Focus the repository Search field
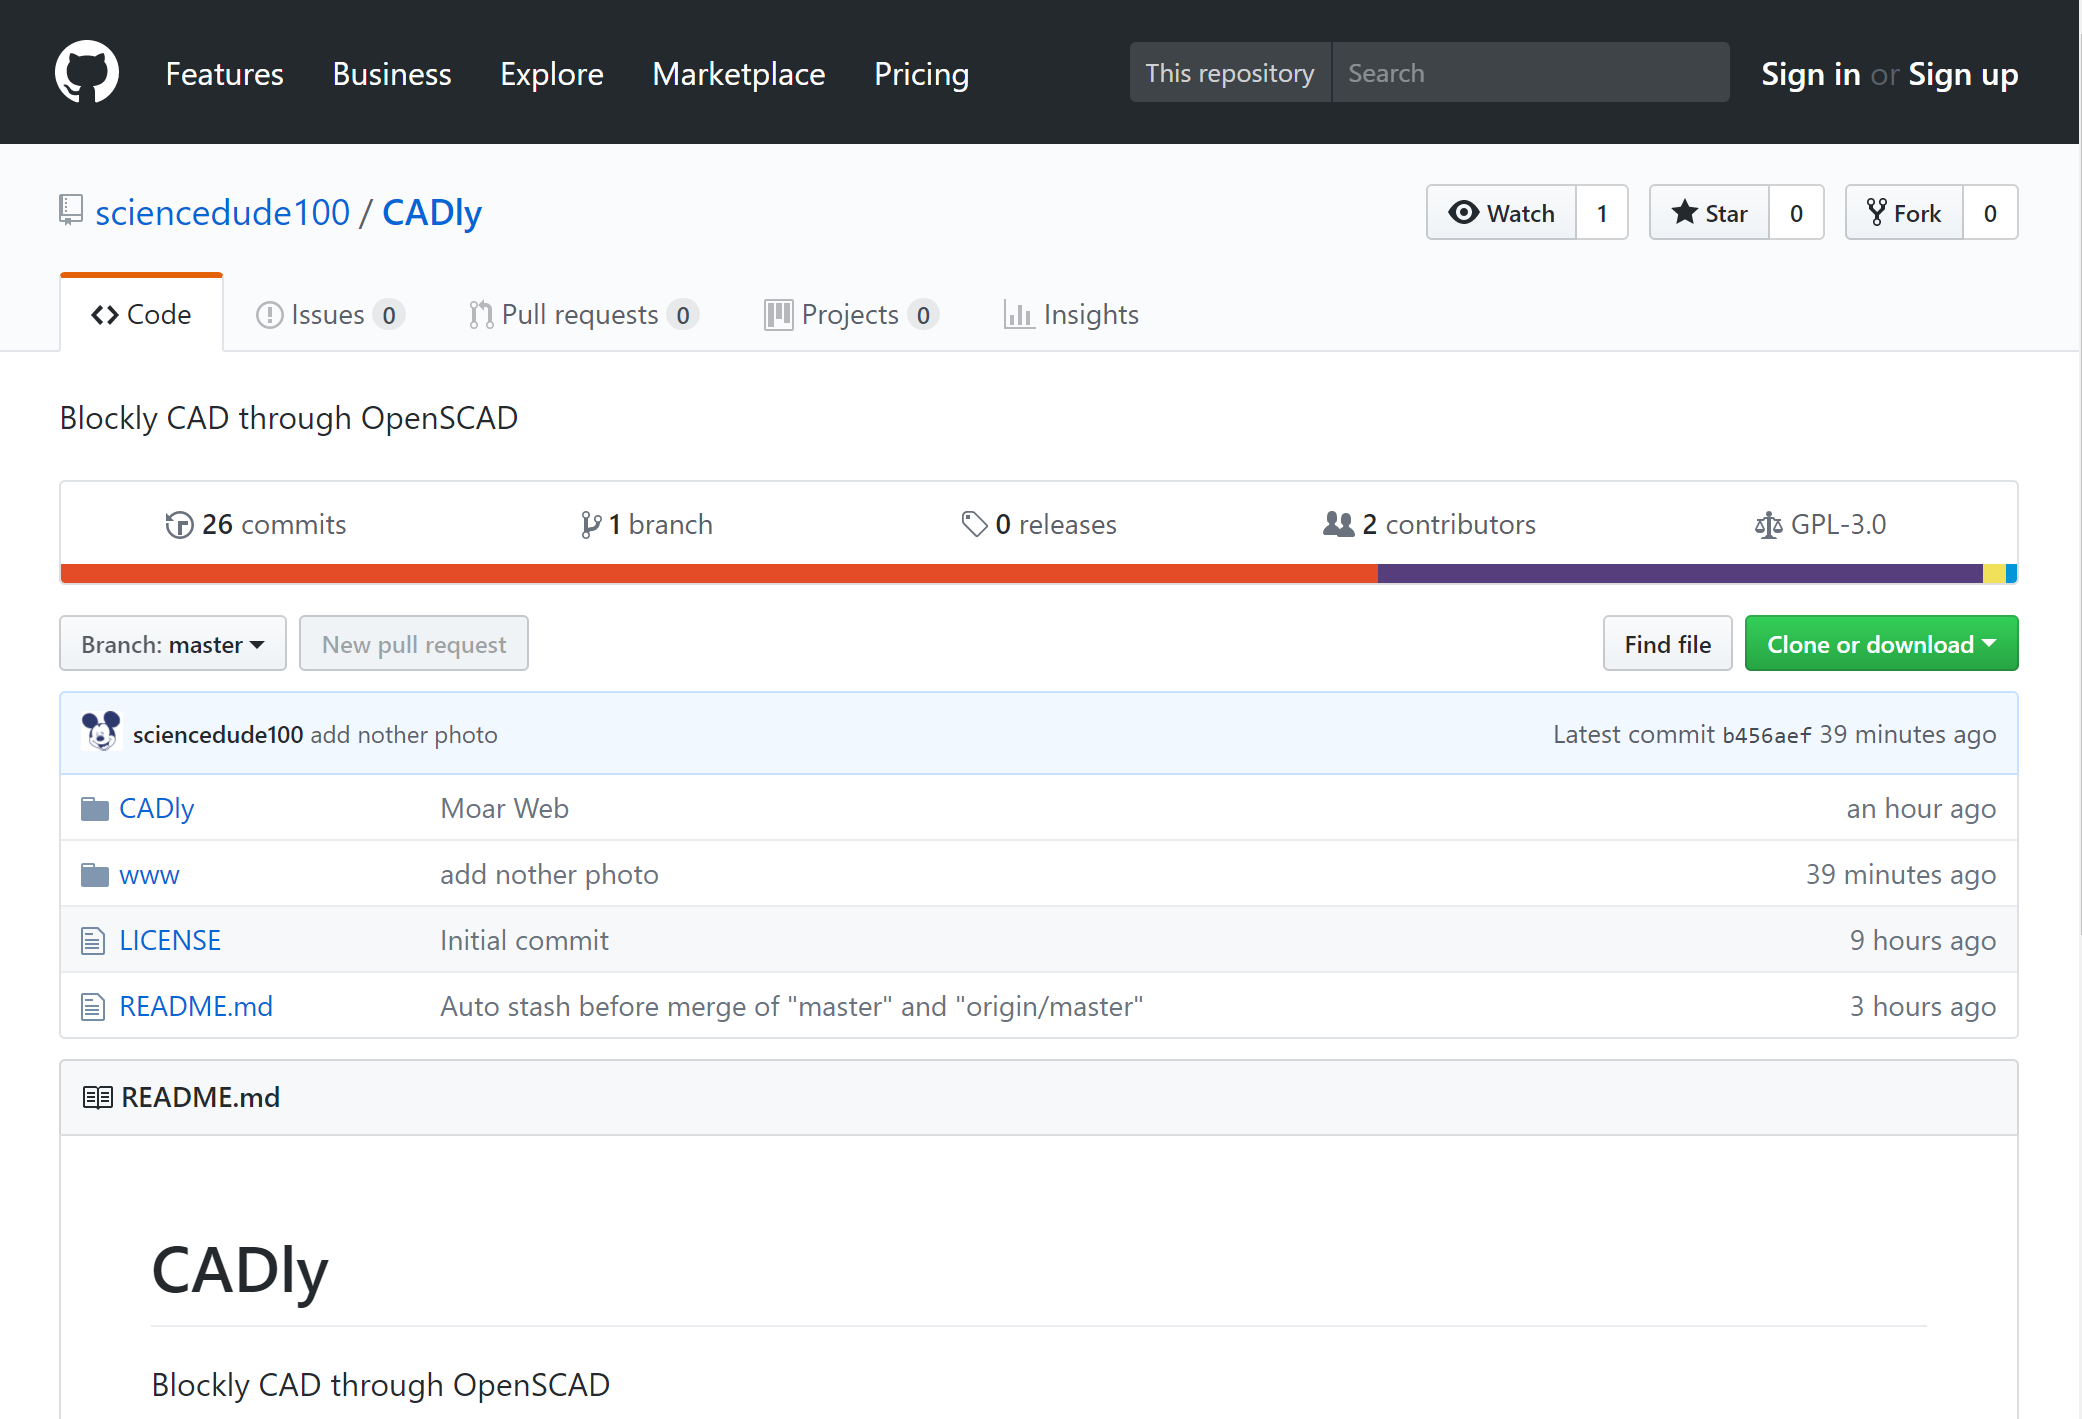Image resolution: width=2082 pixels, height=1419 pixels. (x=1530, y=73)
